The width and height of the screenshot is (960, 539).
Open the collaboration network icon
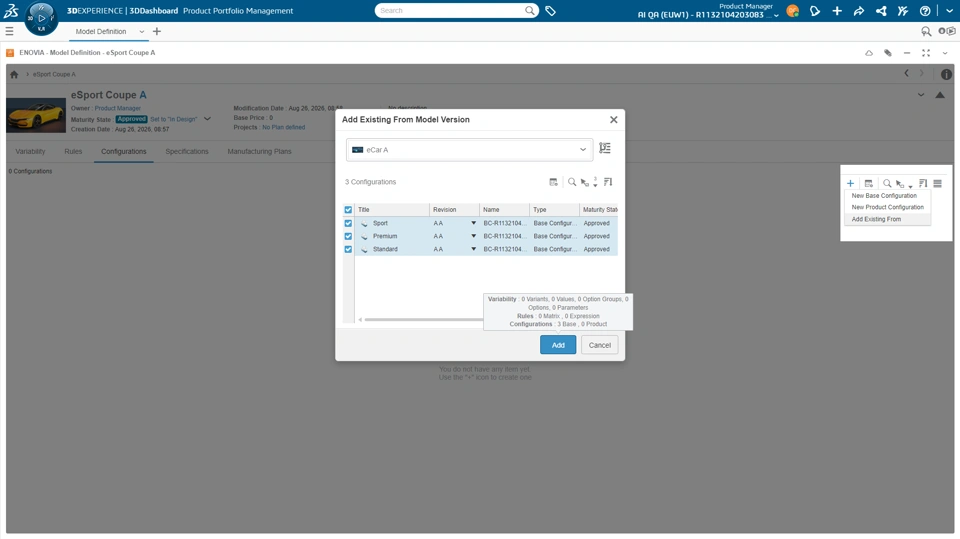point(881,11)
